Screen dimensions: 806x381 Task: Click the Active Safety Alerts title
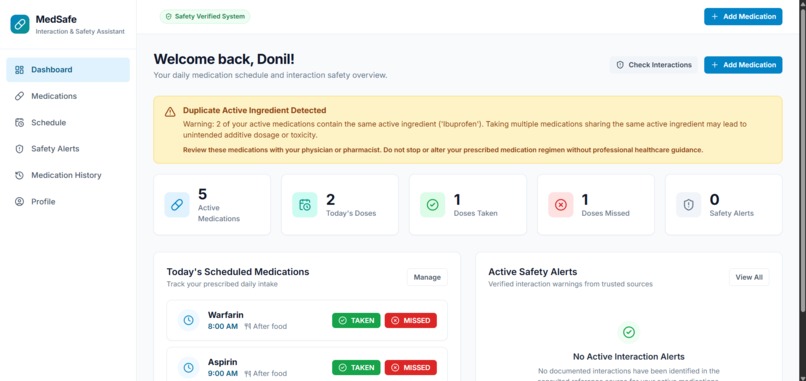533,272
